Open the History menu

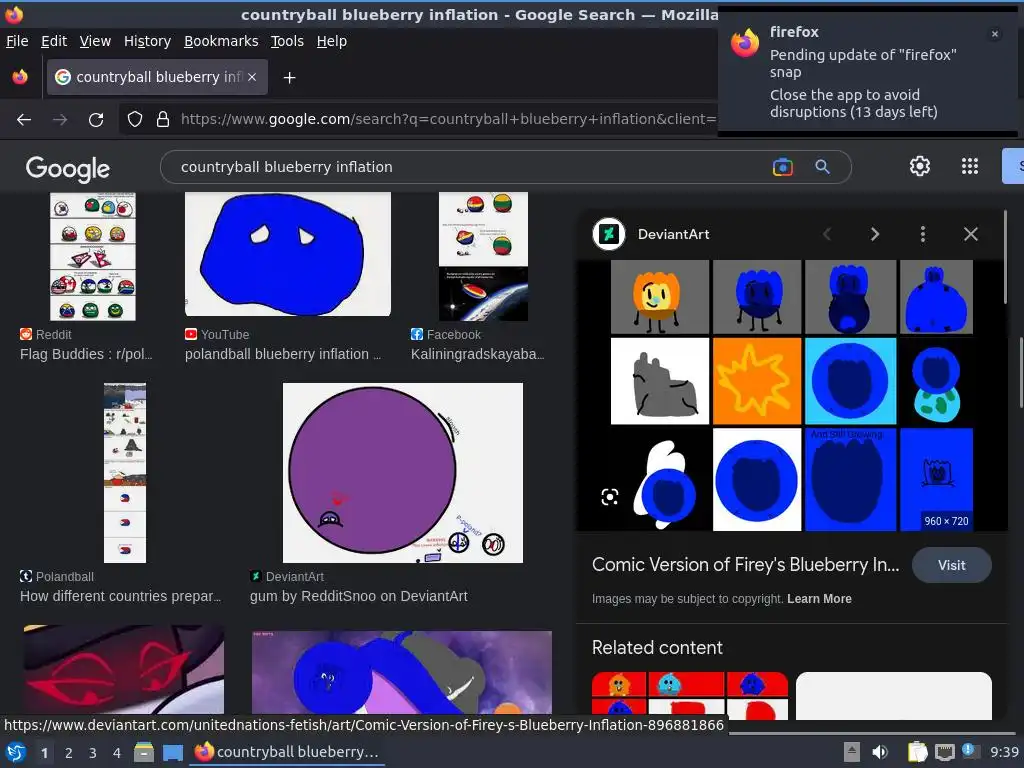(x=147, y=41)
